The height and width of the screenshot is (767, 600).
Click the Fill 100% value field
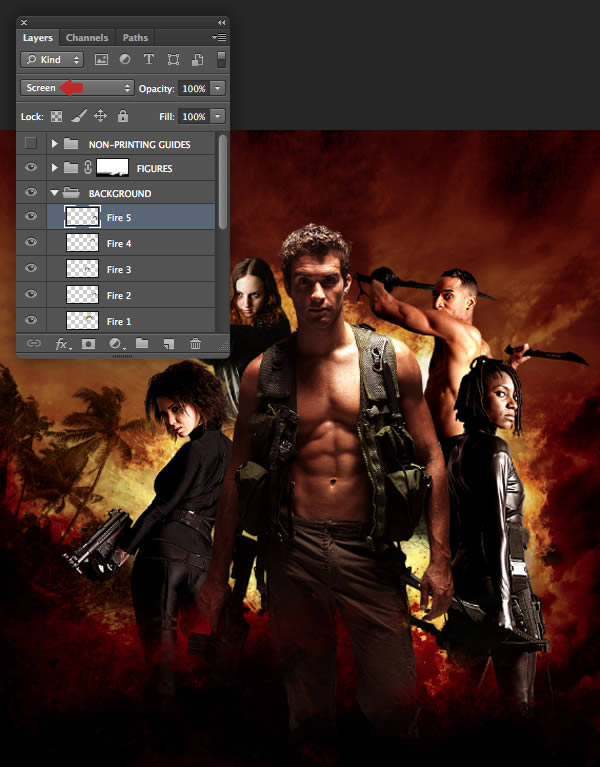[194, 116]
